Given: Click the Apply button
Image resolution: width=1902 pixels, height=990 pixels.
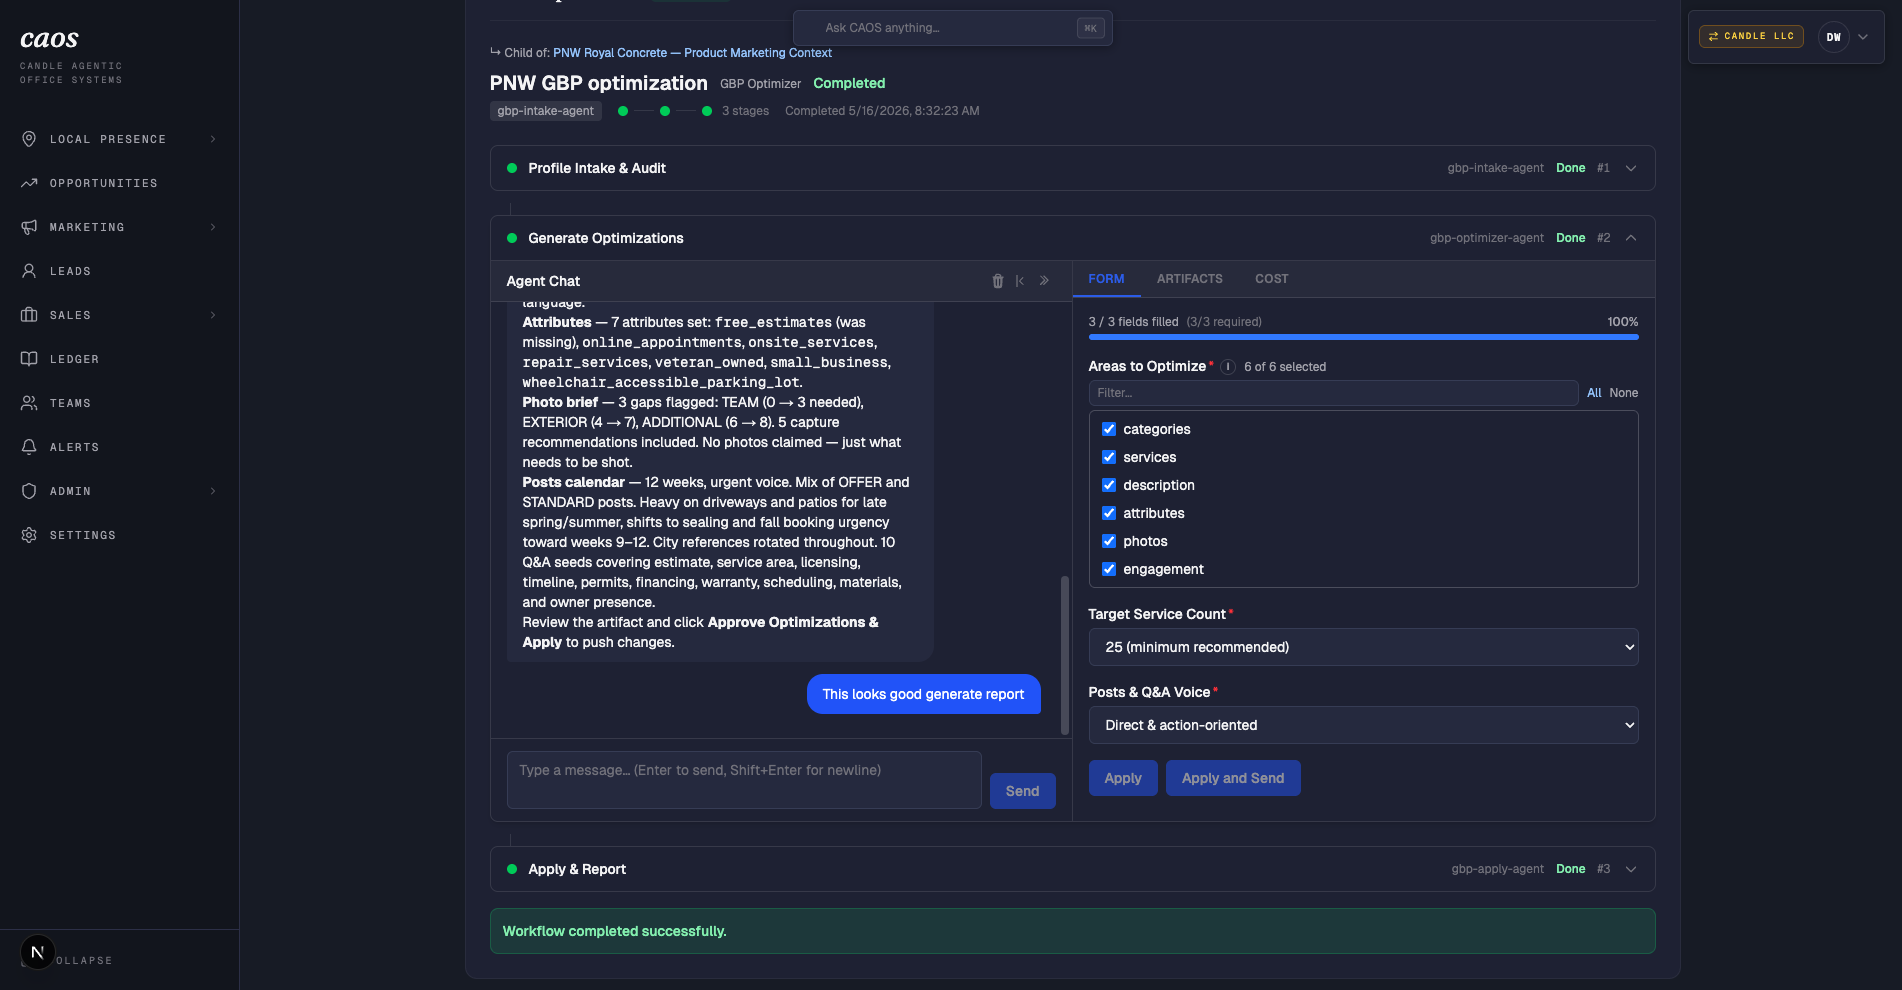Looking at the screenshot, I should coord(1123,778).
